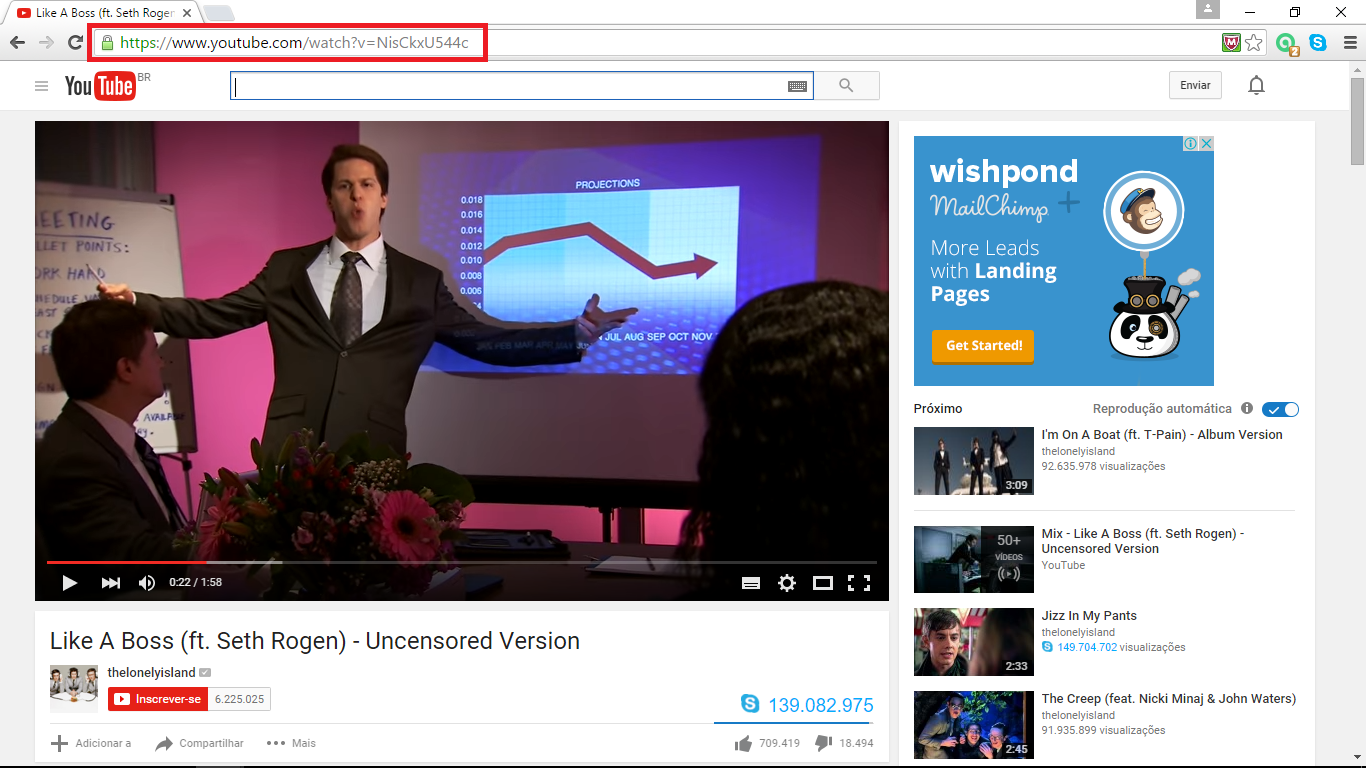Go forward in browser
Viewport: 1366px width, 768px height.
coord(46,42)
